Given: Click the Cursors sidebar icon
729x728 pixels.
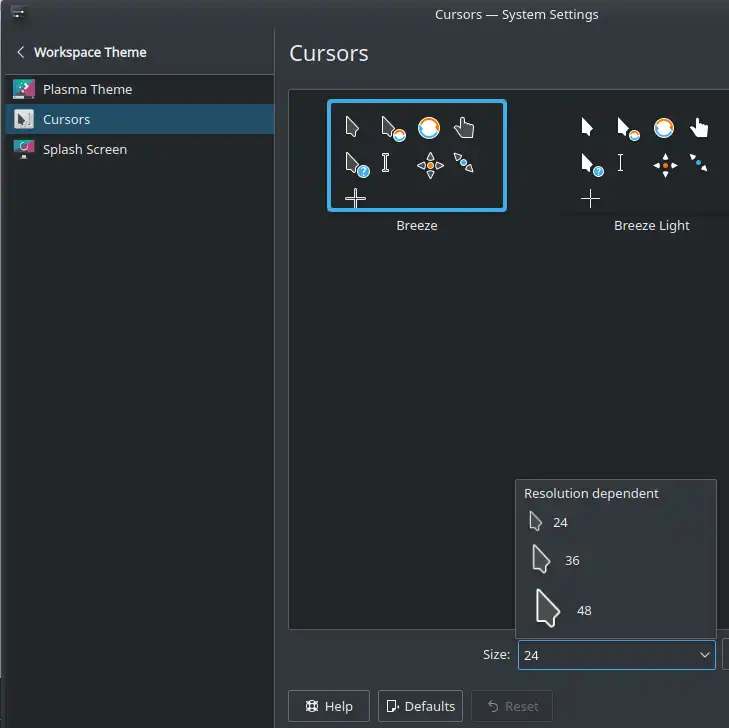Looking at the screenshot, I should tap(24, 119).
